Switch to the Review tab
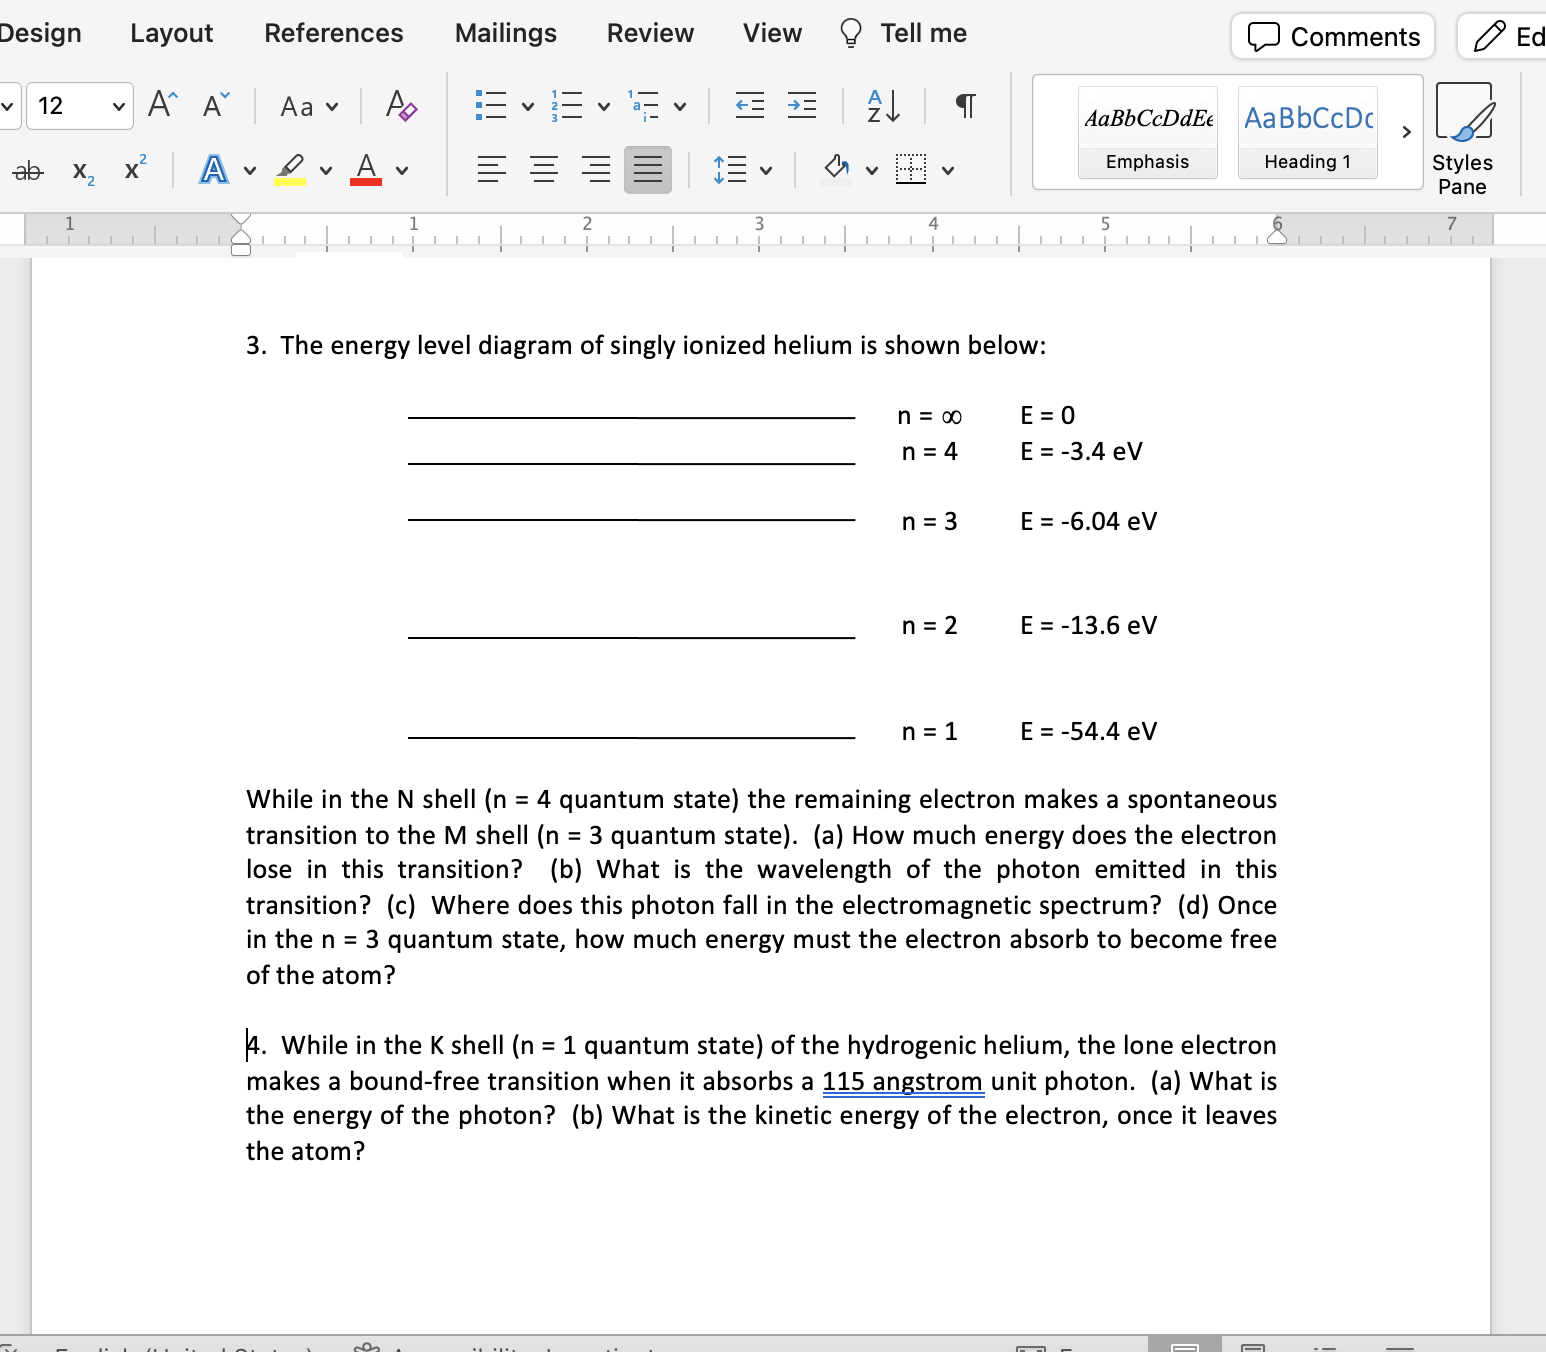 pyautogui.click(x=651, y=33)
